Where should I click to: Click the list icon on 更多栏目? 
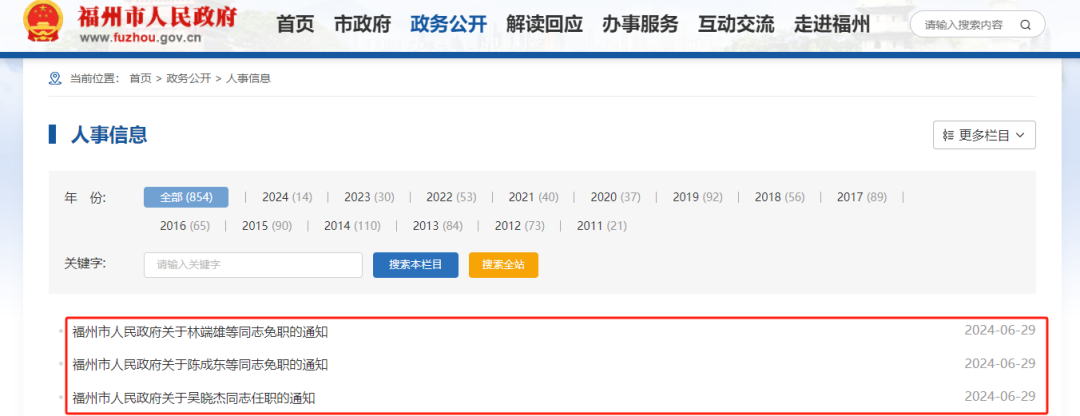948,136
